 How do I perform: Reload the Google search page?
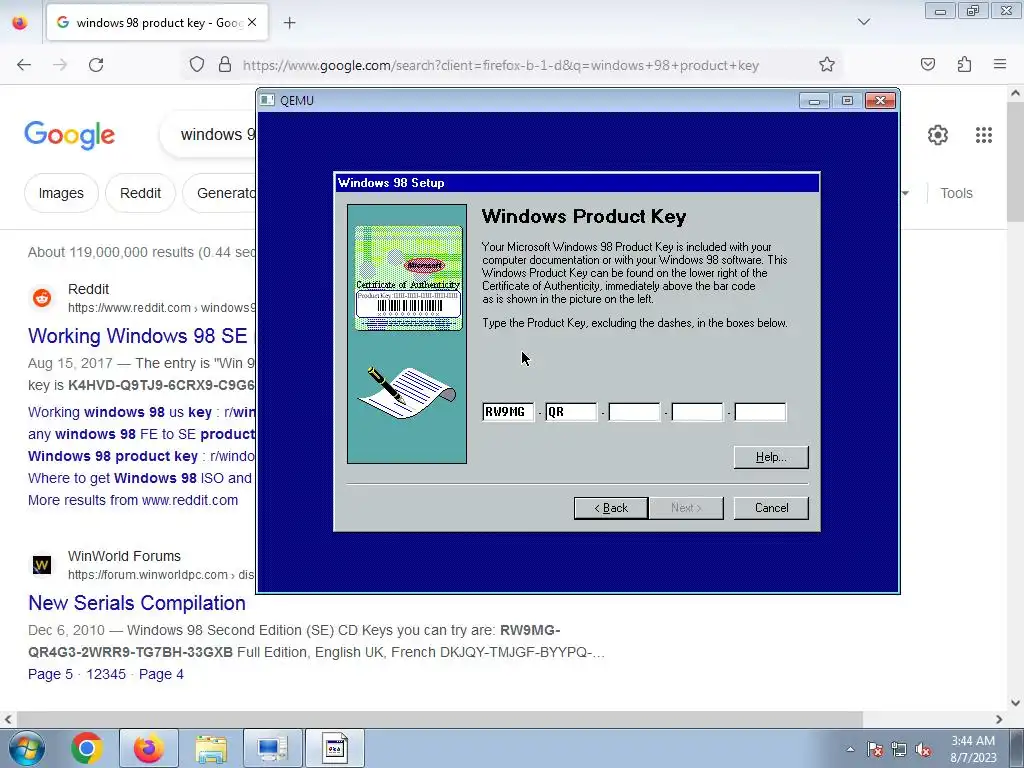coord(96,65)
